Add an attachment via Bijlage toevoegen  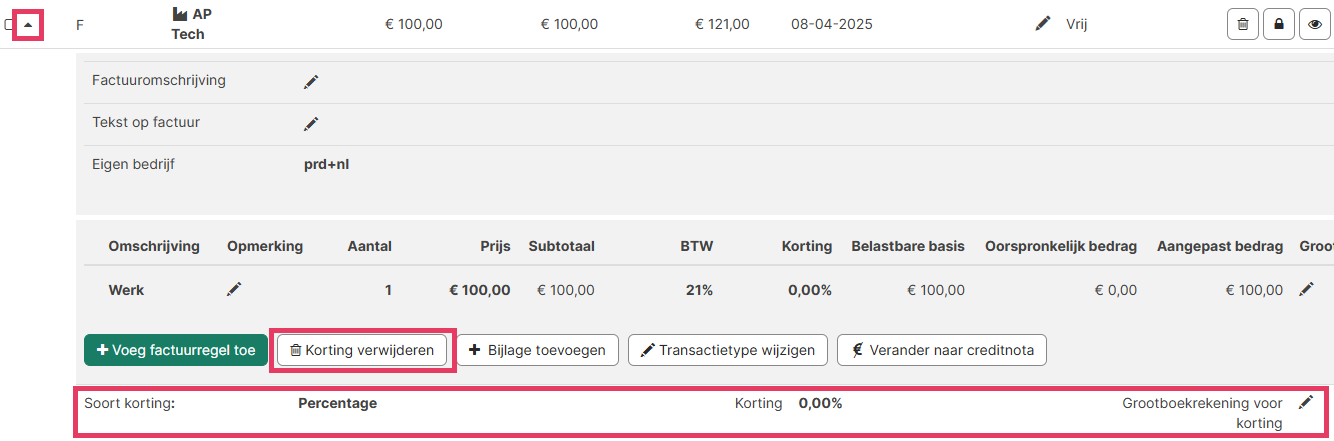[x=538, y=350]
